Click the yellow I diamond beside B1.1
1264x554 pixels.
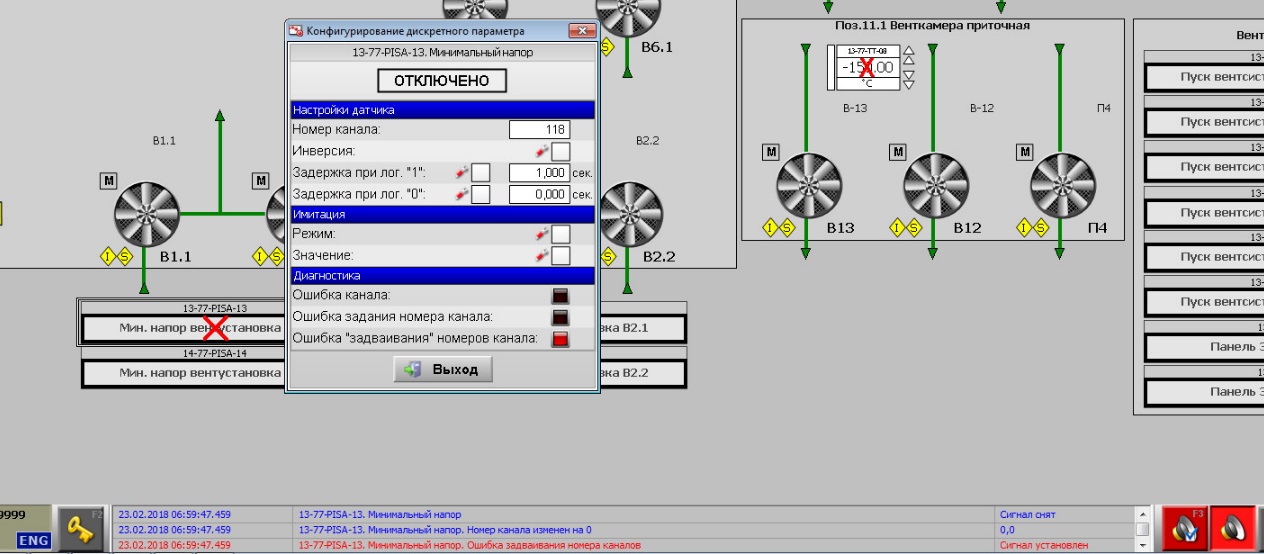tap(108, 257)
